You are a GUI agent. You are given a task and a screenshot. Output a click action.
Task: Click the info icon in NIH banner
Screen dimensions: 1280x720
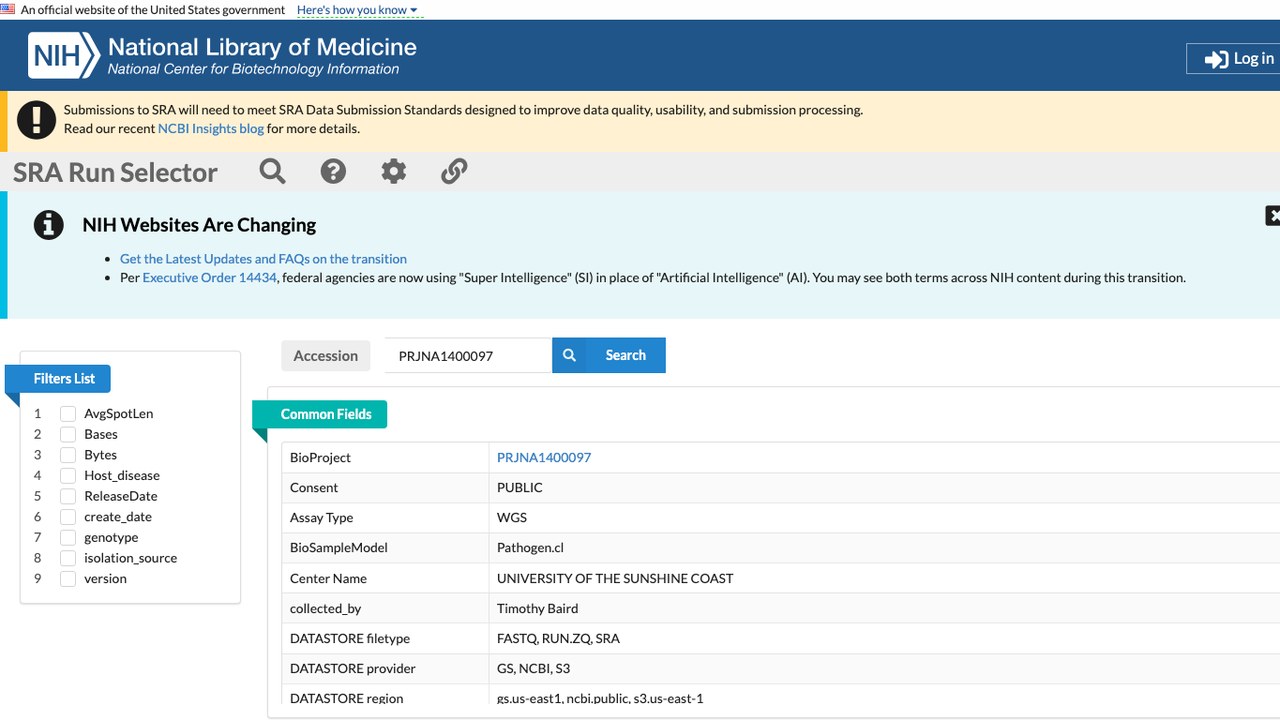coord(48,225)
